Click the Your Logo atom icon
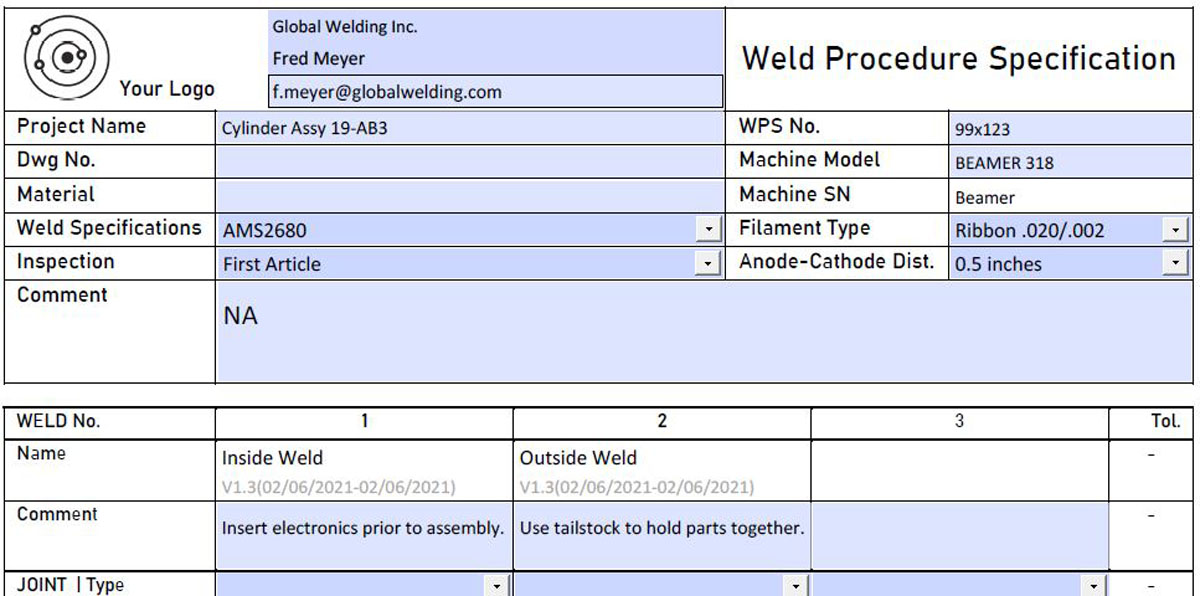 [x=66, y=57]
